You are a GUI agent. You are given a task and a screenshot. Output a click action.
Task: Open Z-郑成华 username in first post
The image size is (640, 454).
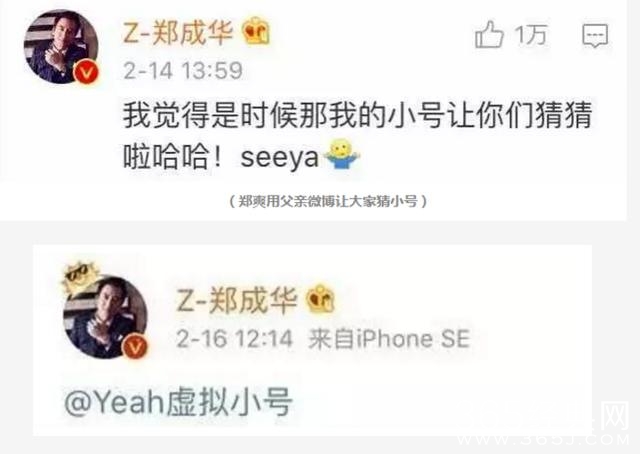coord(178,33)
